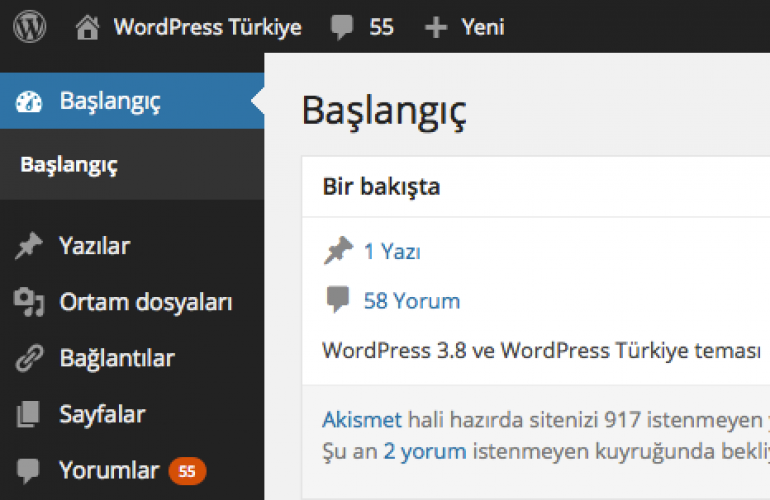Open pending comments count 55 in admin bar
Screen dimensions: 770x500
(382, 27)
